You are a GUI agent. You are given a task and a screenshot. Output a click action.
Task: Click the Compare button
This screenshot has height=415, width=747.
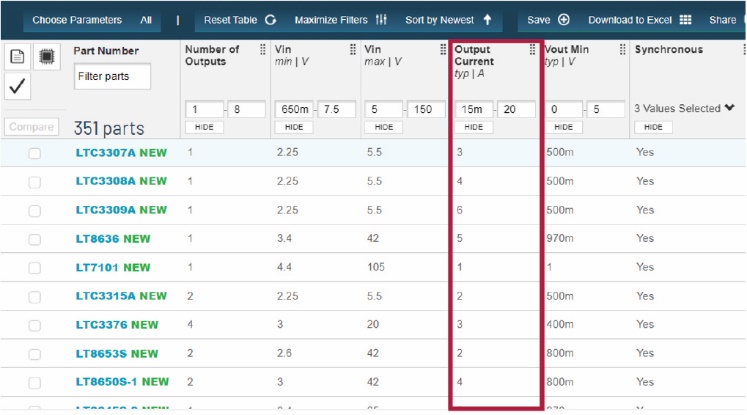point(31,127)
